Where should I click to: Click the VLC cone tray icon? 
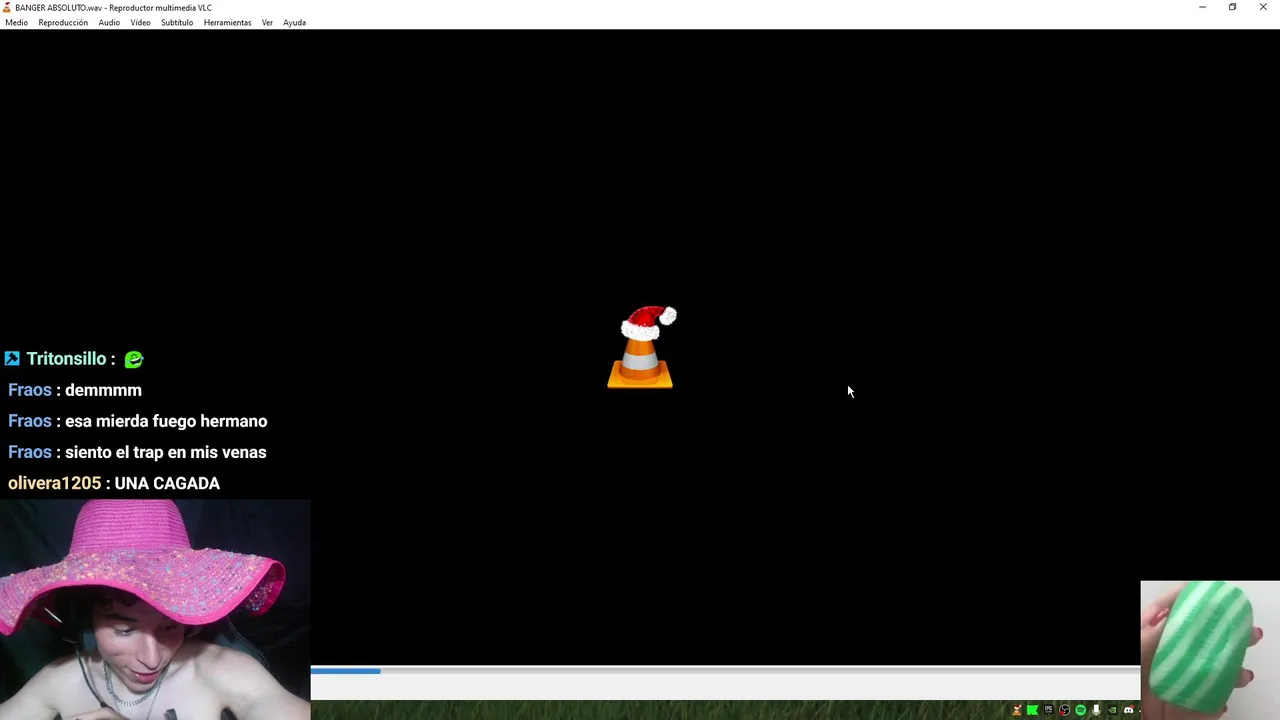(x=1017, y=710)
